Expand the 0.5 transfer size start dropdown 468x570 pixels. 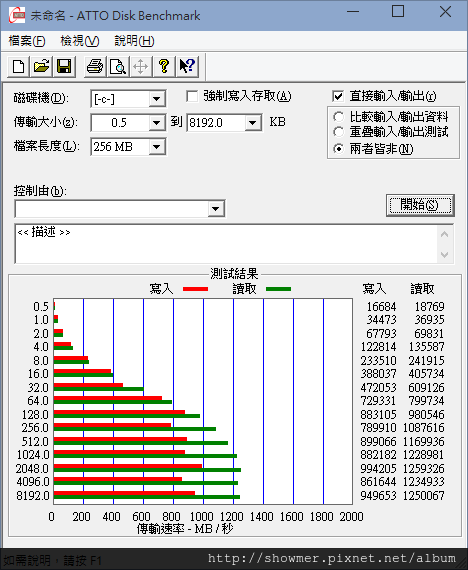point(157,123)
